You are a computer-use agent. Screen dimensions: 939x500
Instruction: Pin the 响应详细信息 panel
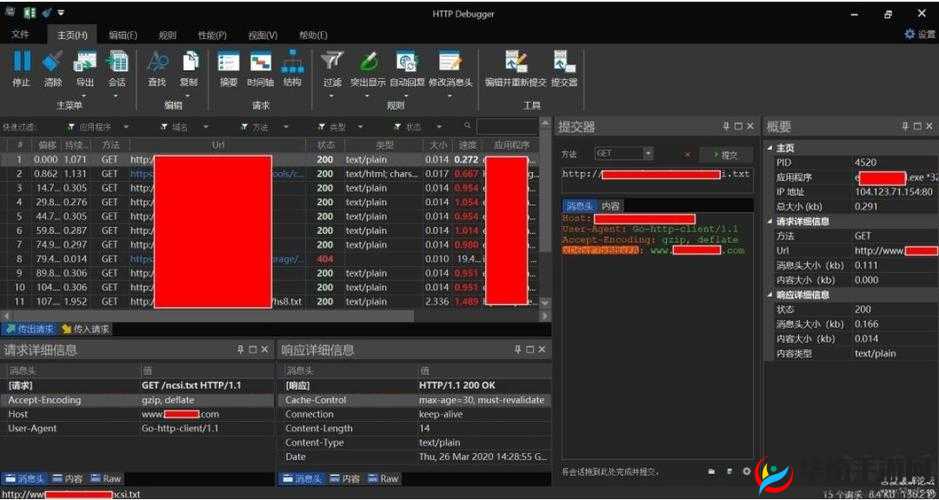point(517,349)
